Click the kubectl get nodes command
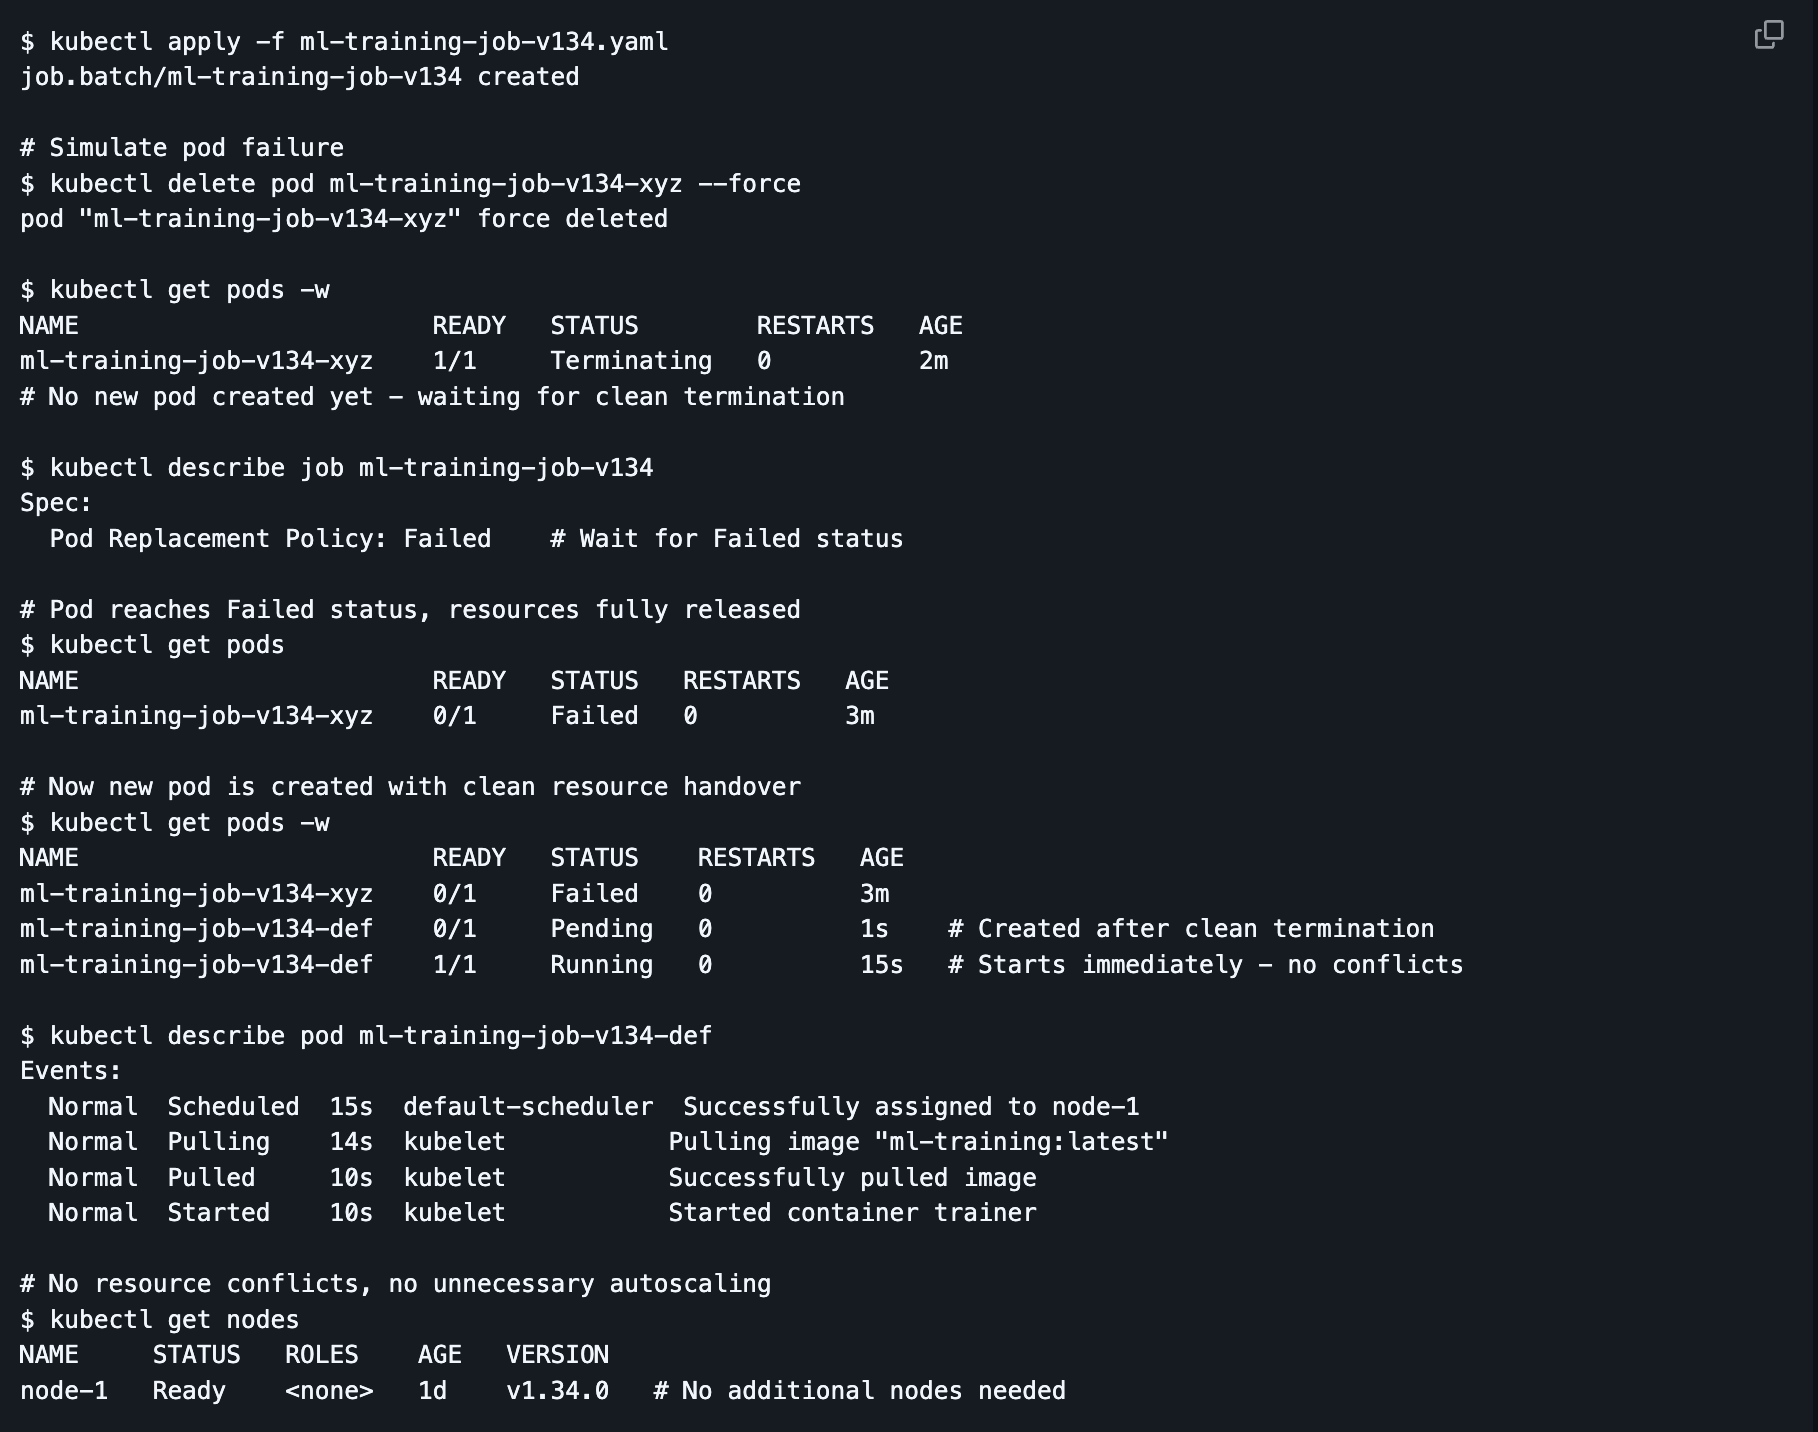This screenshot has height=1432, width=1818. tap(160, 1320)
